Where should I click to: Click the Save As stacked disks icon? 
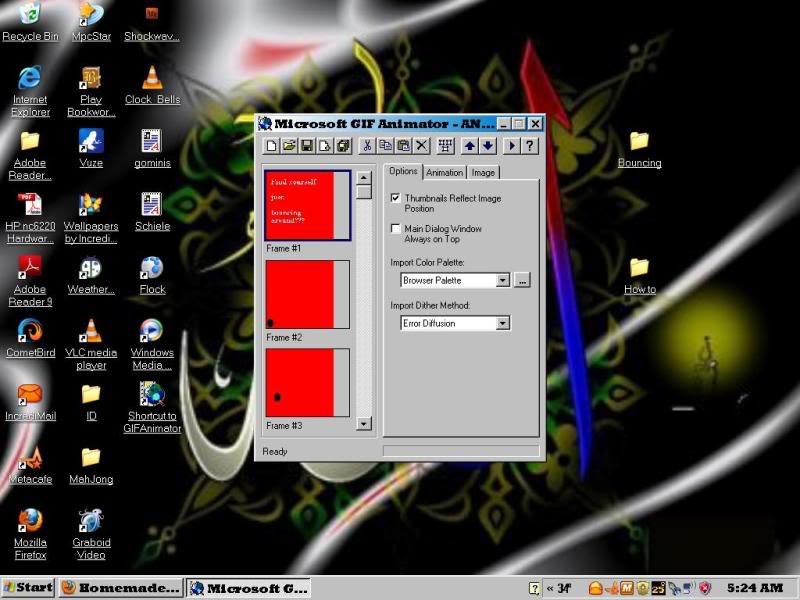343,146
